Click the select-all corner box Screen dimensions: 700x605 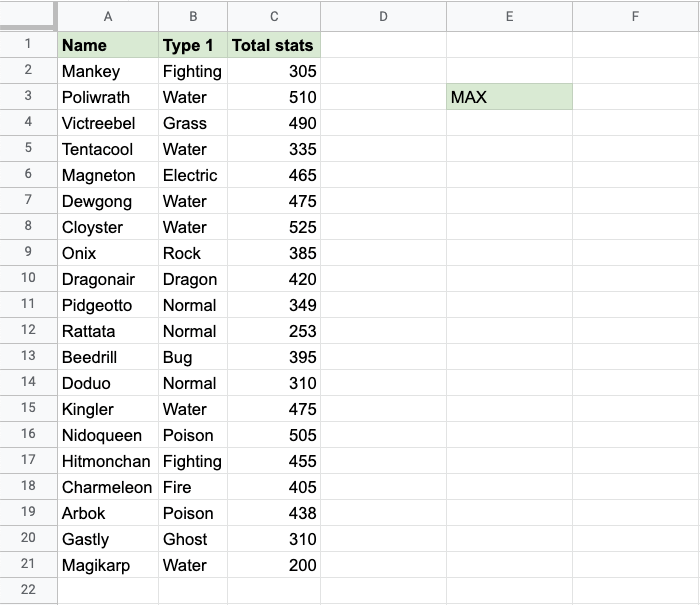click(28, 16)
